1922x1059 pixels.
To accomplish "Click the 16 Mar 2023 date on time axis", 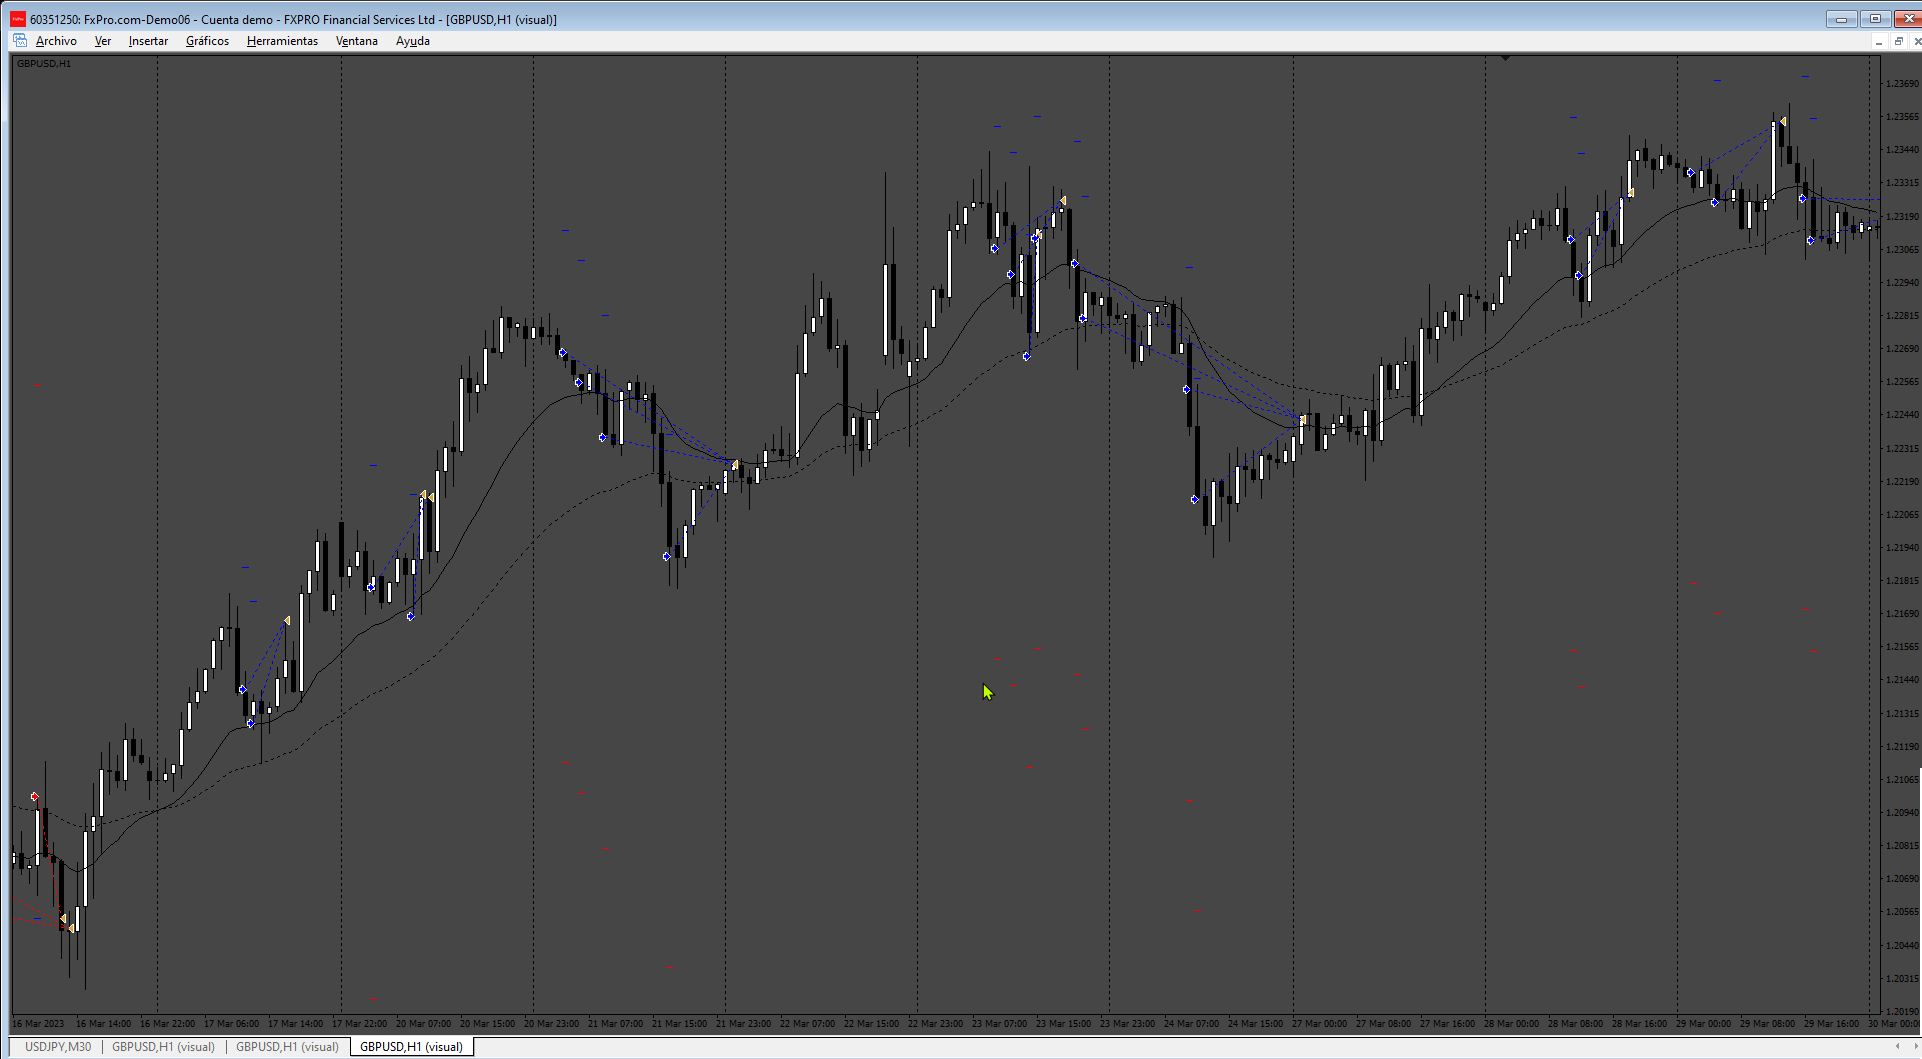I will 38,1024.
